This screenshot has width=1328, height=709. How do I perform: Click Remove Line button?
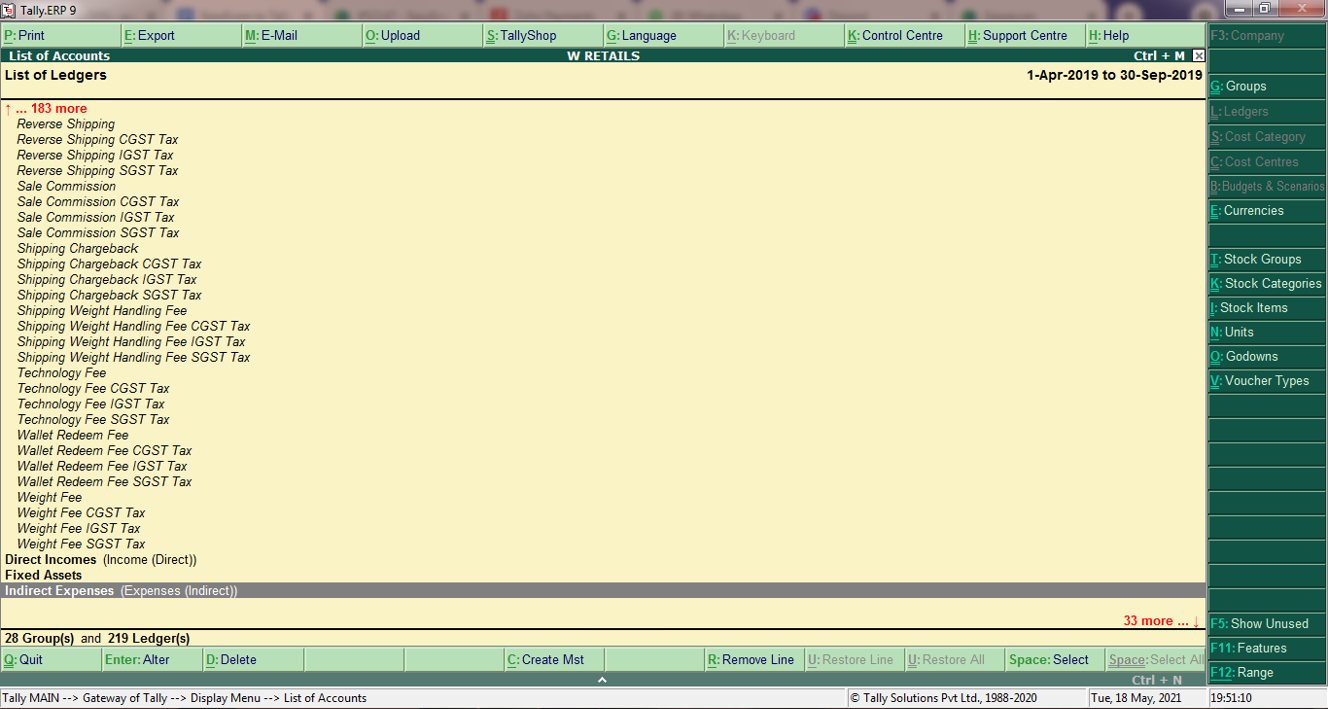point(755,660)
